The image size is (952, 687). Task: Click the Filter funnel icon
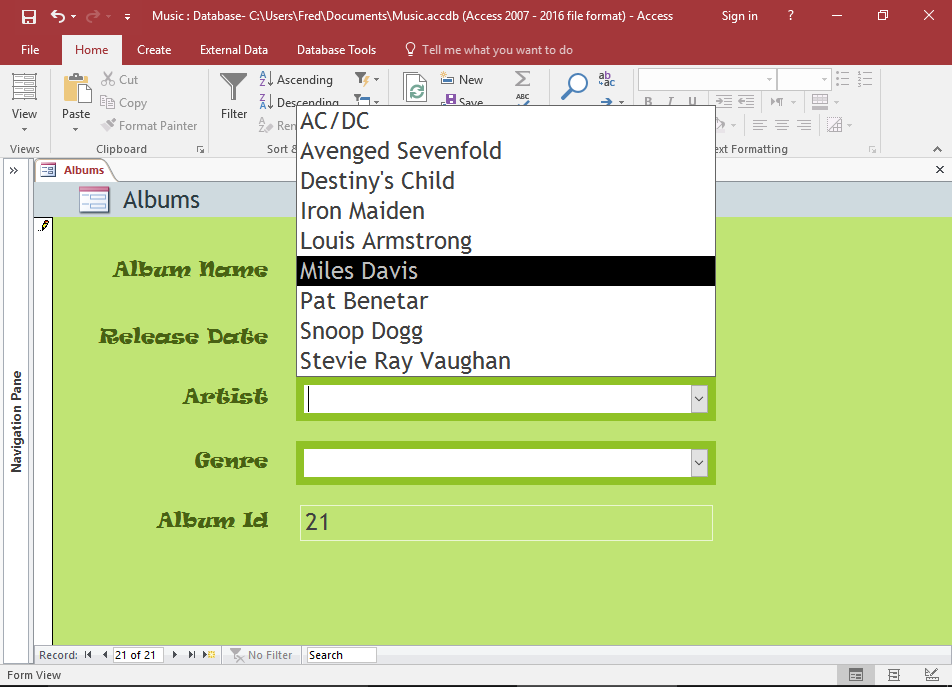(x=234, y=87)
